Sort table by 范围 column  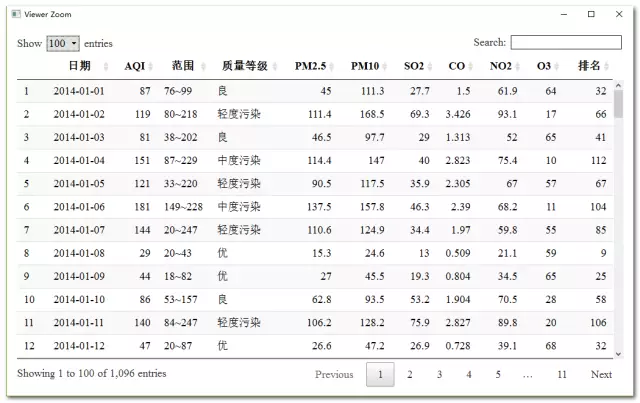click(183, 66)
